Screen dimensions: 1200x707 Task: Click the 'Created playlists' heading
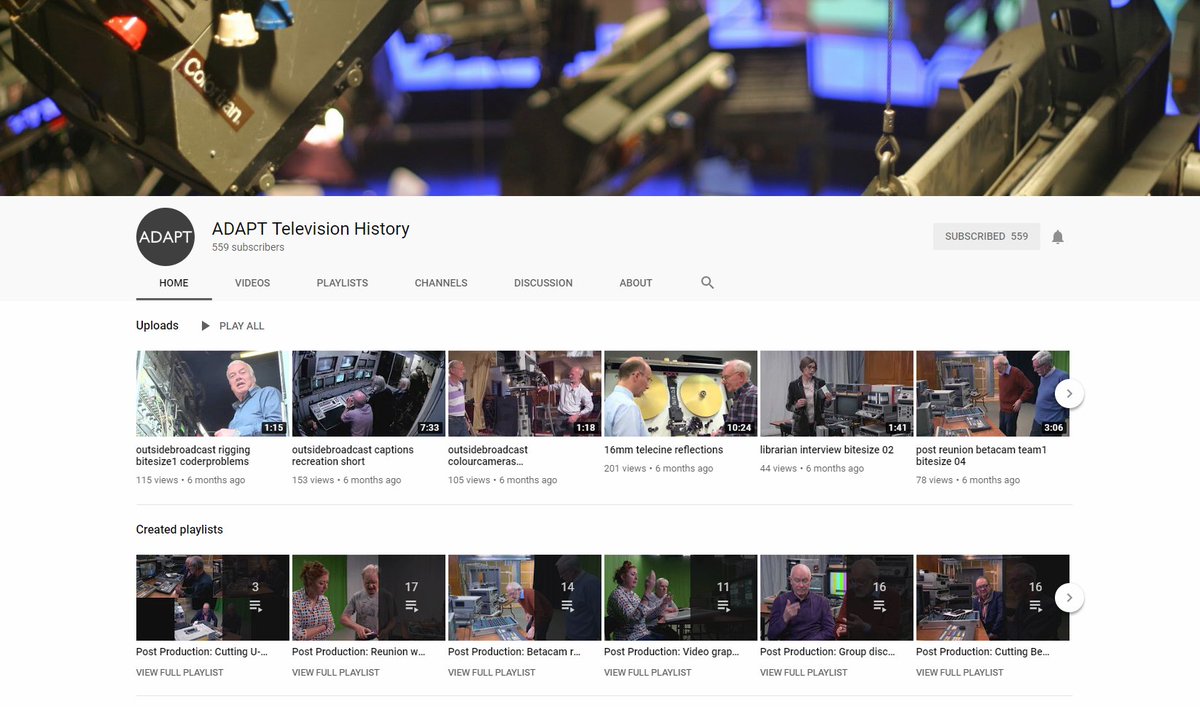pyautogui.click(x=180, y=530)
